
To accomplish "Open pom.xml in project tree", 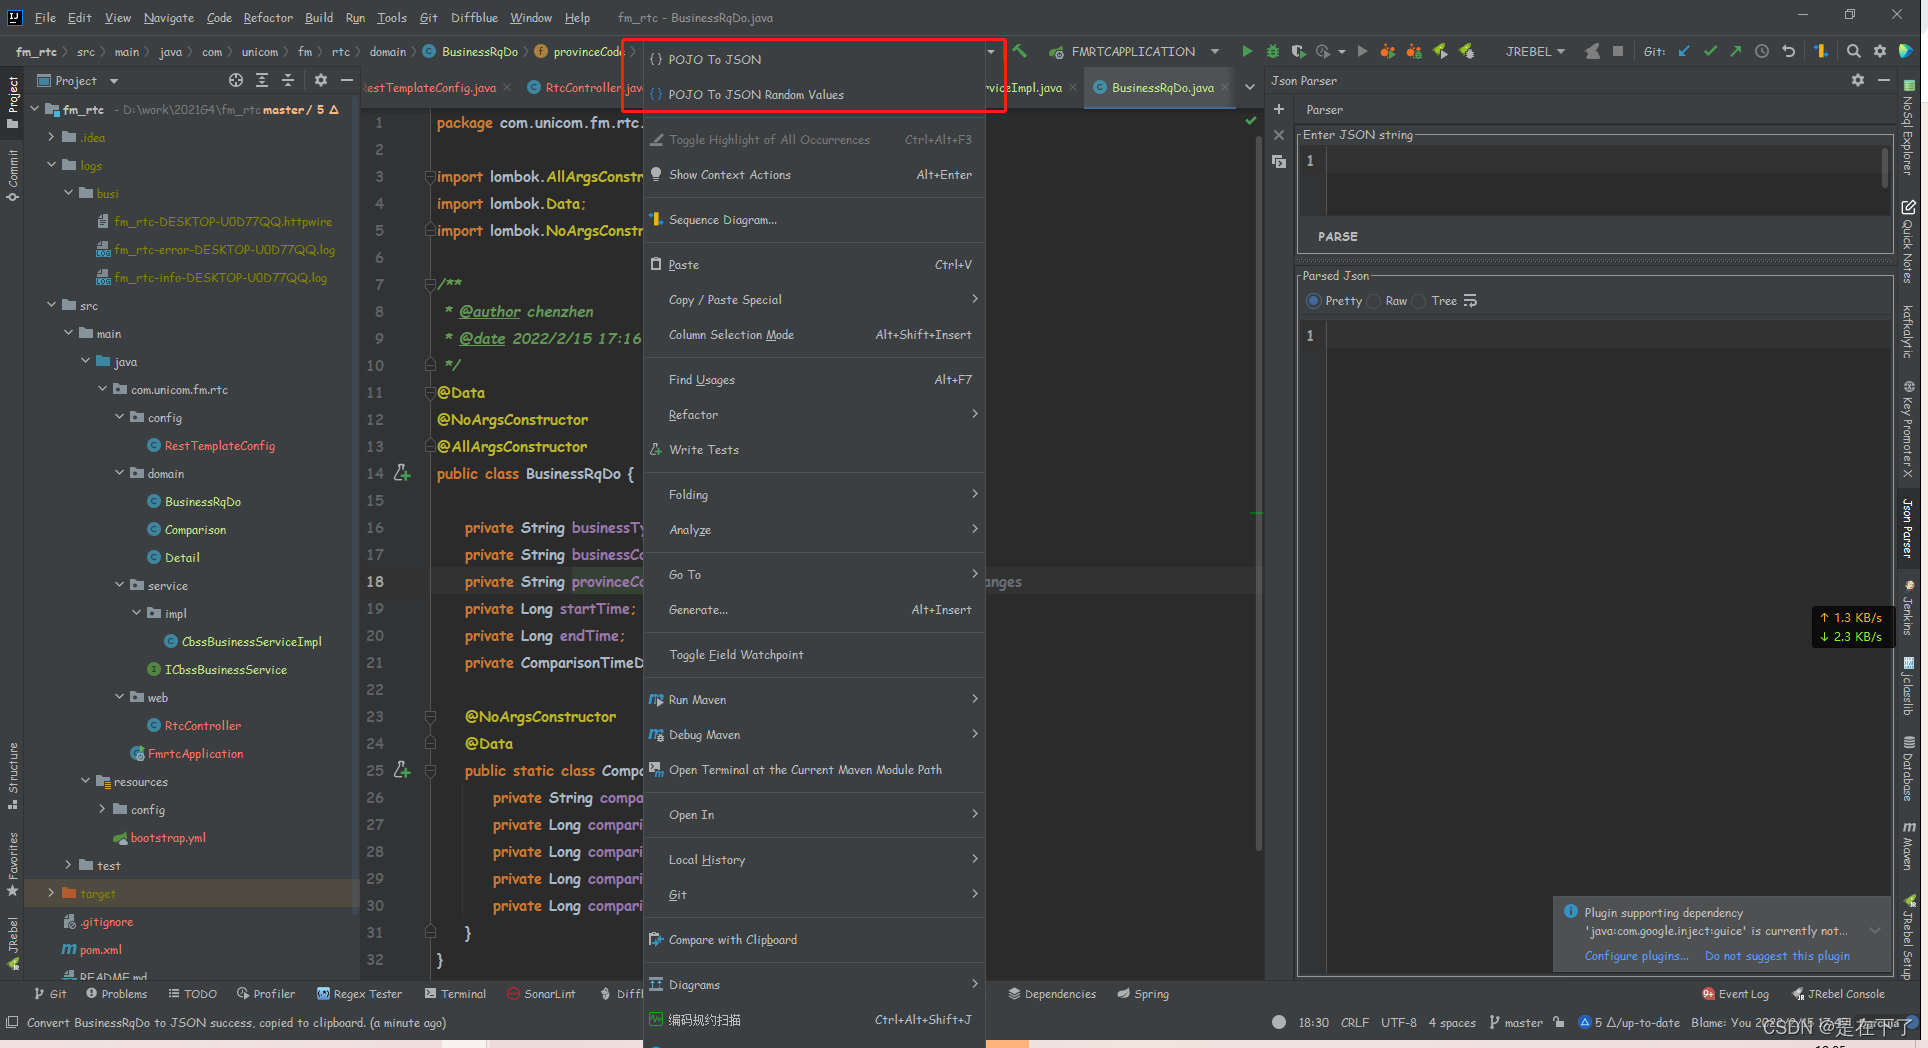I will pos(92,950).
